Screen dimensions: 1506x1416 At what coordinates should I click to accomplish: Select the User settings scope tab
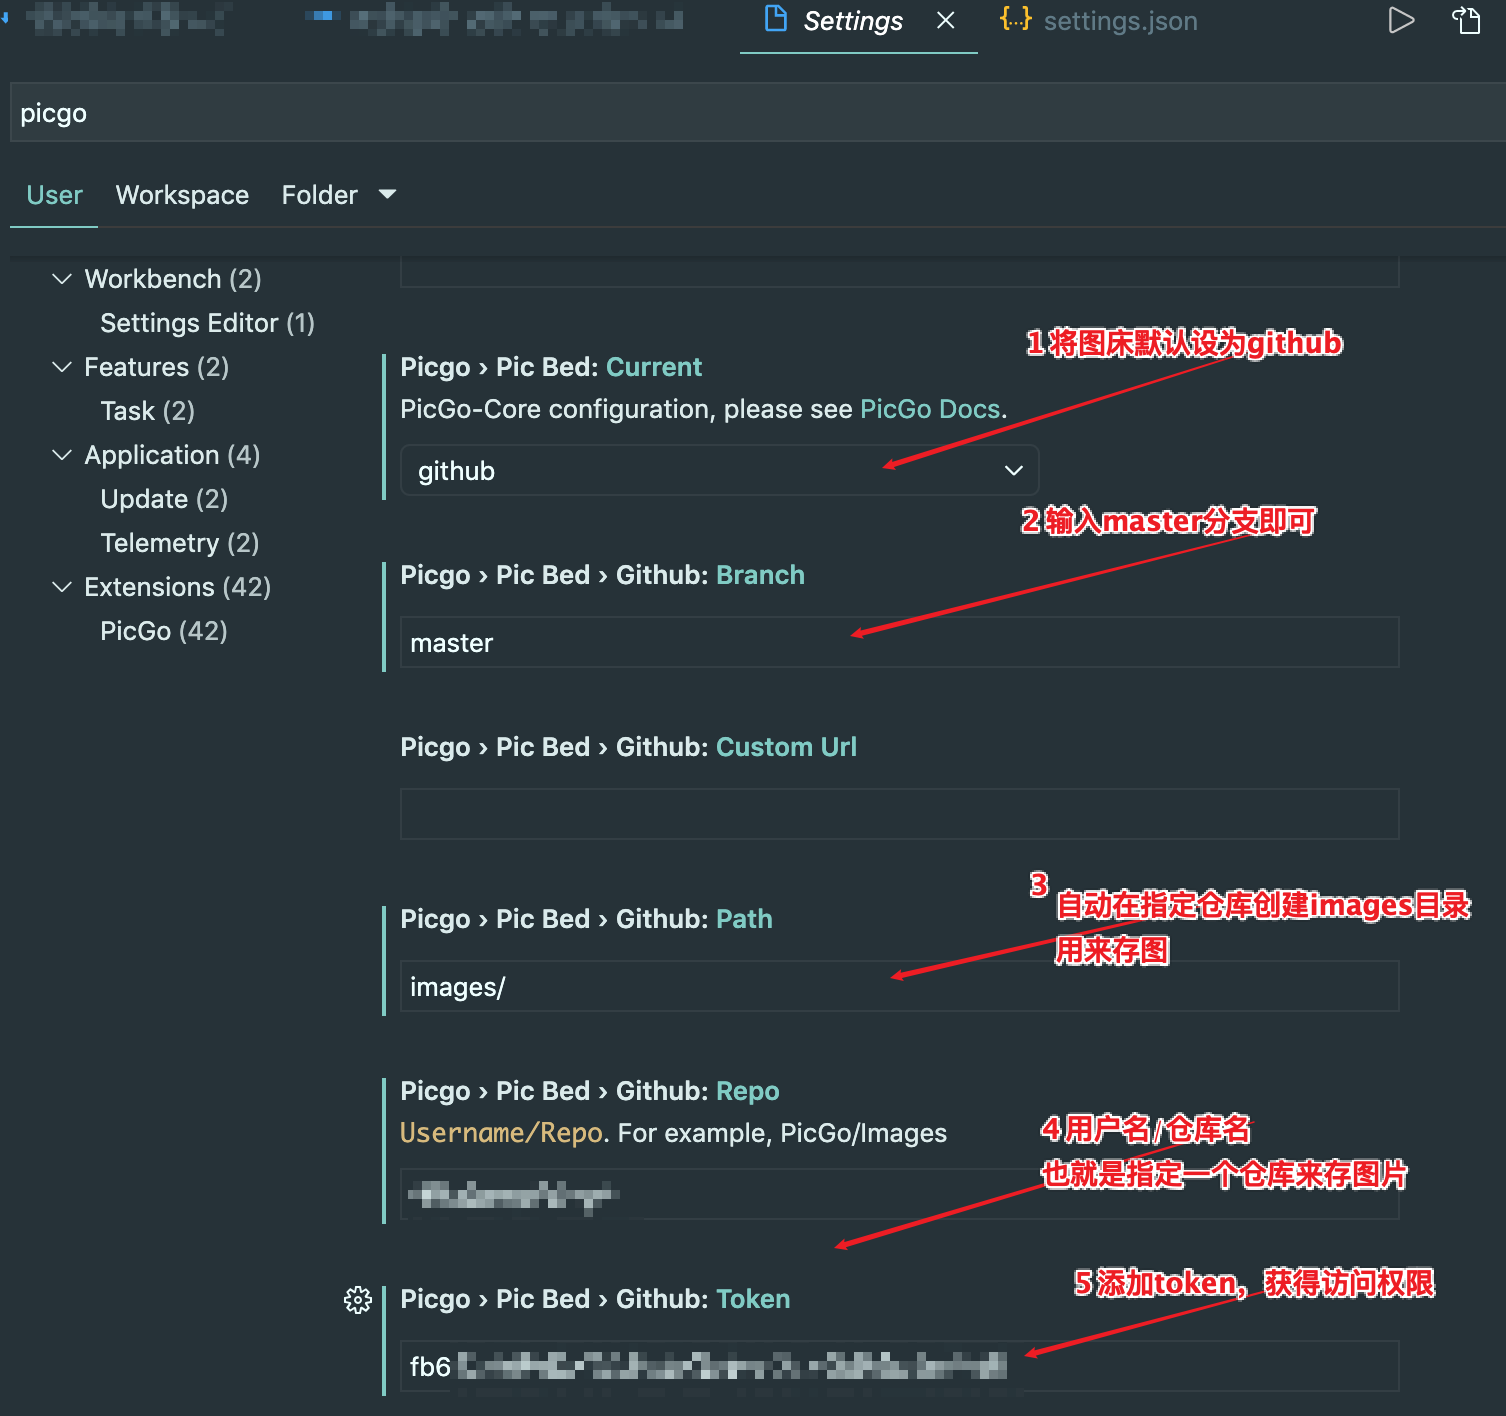(x=54, y=195)
